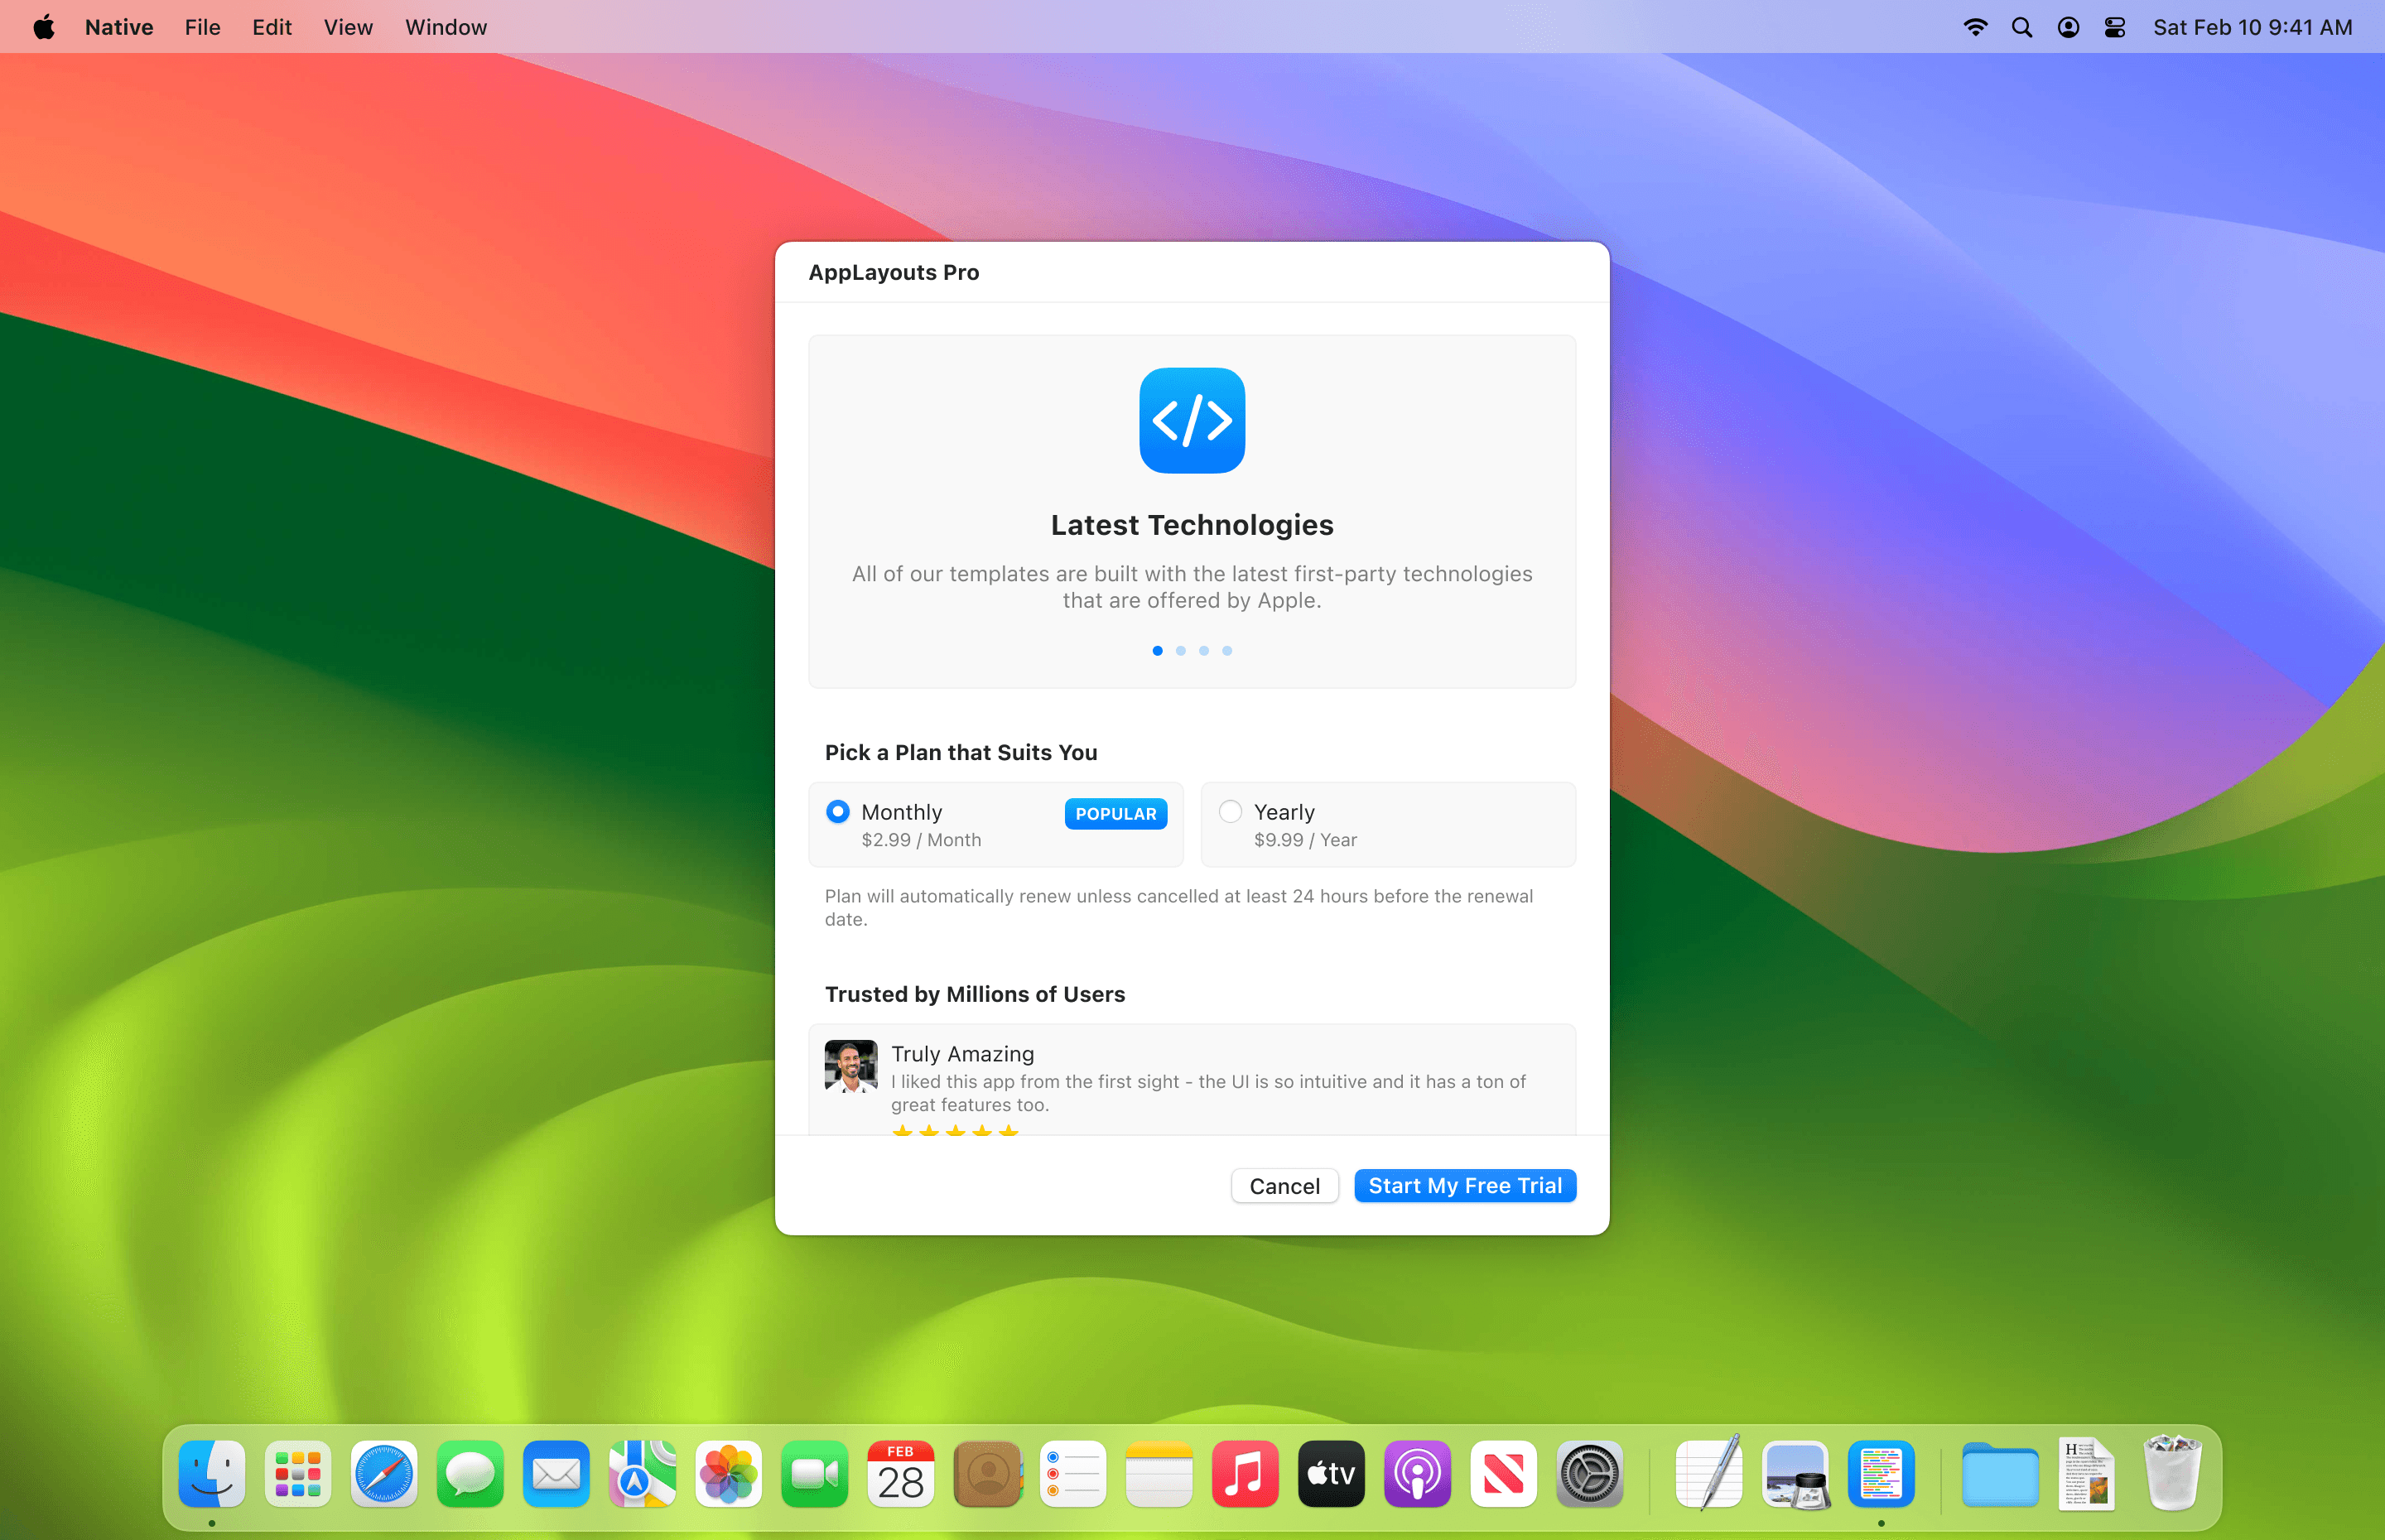Navigate to second carousel slide dot
Viewport: 2385px width, 1540px height.
[x=1178, y=650]
